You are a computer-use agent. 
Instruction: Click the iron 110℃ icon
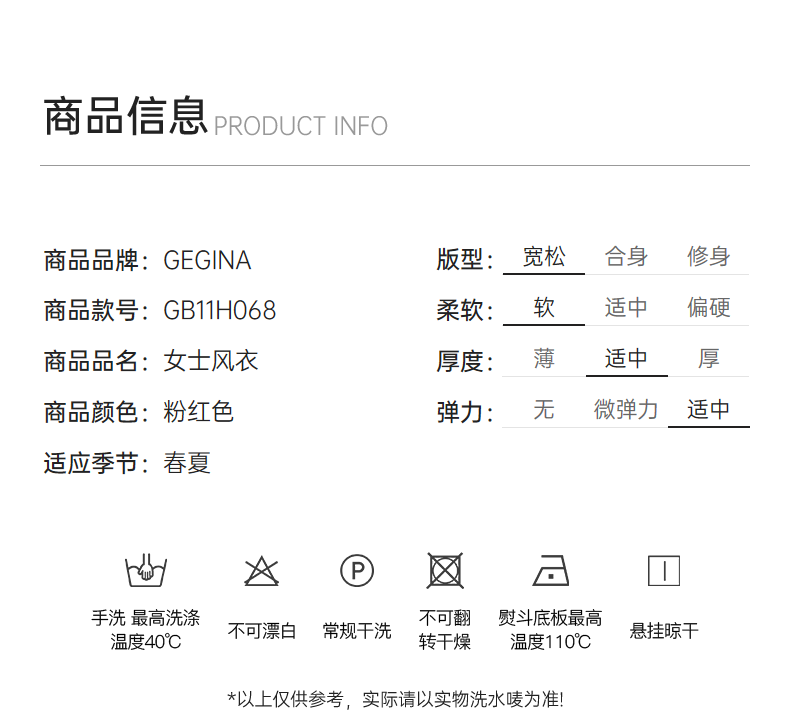551,571
